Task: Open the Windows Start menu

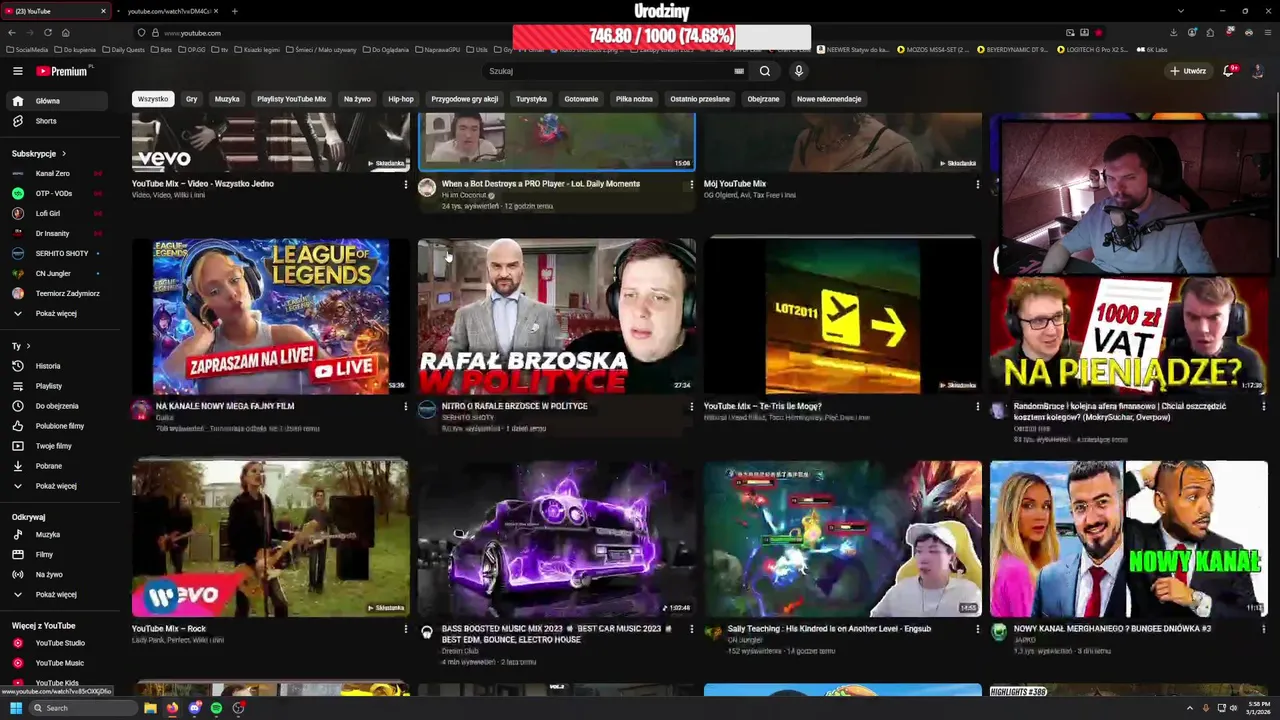Action: click(16, 708)
